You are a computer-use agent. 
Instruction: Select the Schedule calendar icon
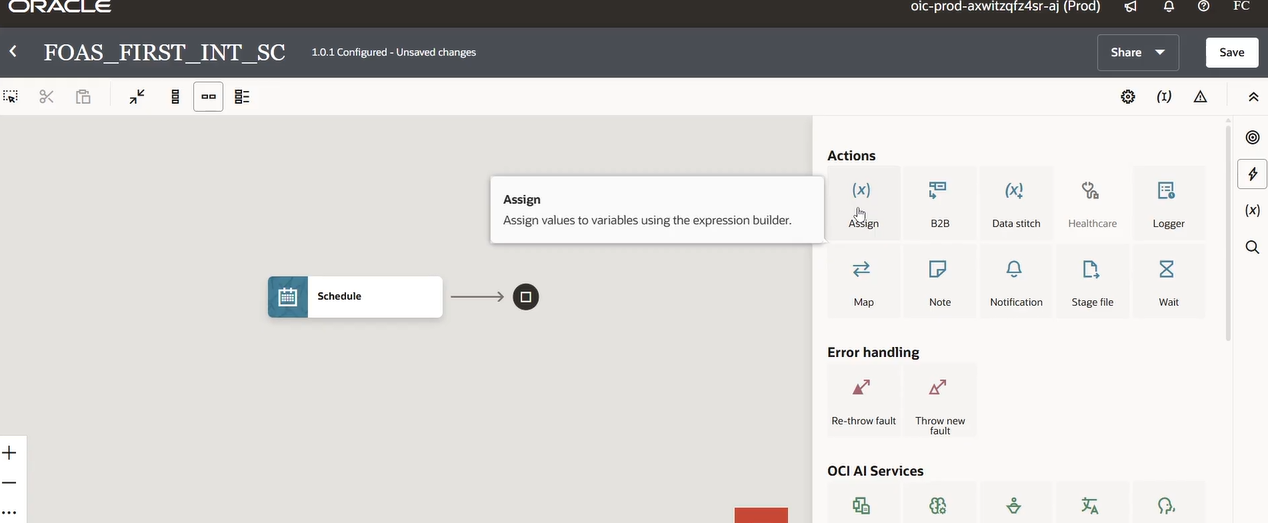click(x=288, y=296)
